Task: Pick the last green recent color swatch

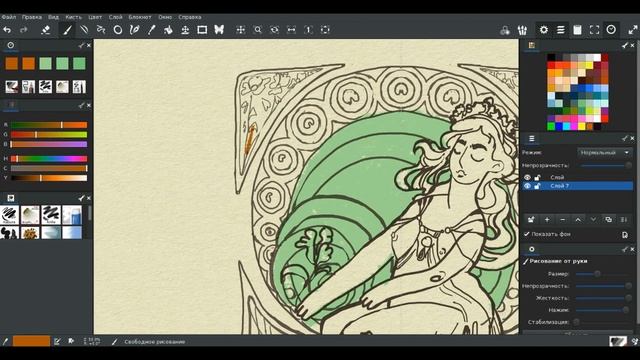Action: click(79, 63)
